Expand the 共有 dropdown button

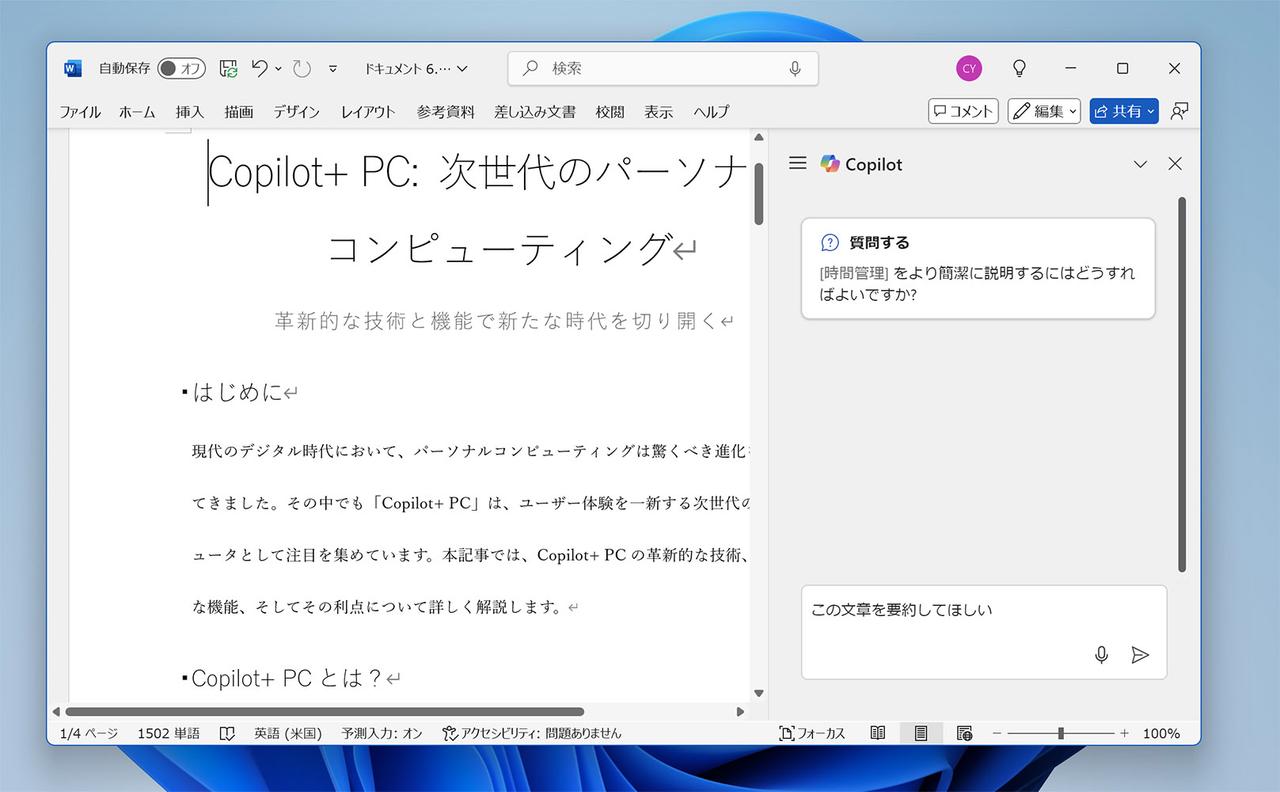[x=1150, y=111]
